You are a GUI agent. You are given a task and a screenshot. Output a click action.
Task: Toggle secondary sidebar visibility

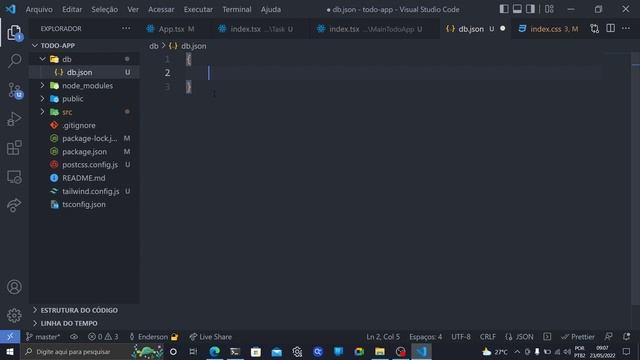pyautogui.click(x=530, y=9)
